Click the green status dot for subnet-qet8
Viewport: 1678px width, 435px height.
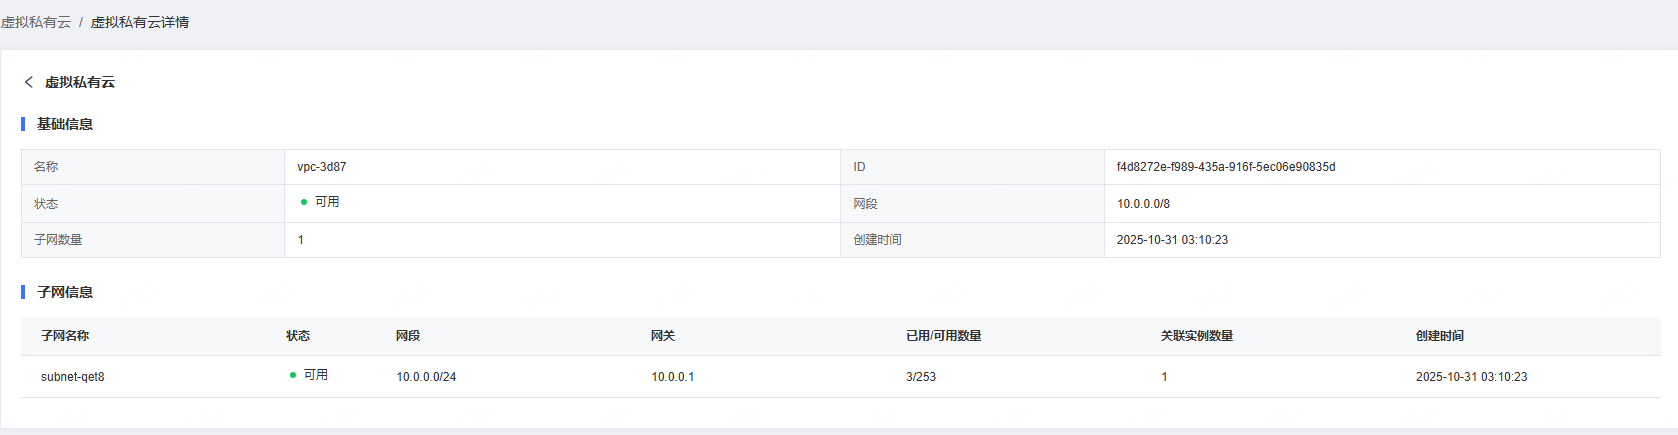pyautogui.click(x=293, y=375)
